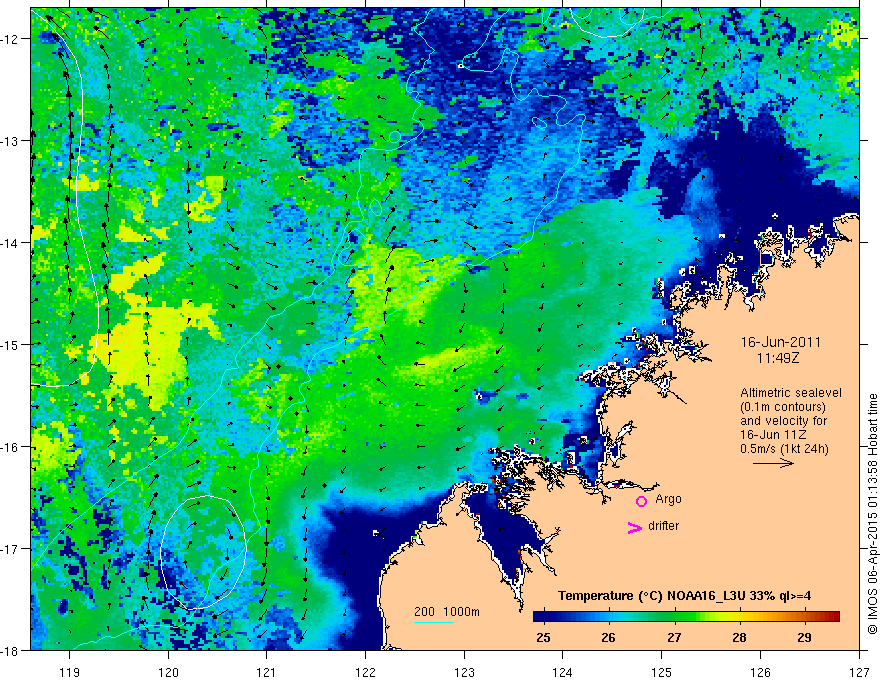Click the white closed sealevel contour near 120E 17S

[x=203, y=553]
